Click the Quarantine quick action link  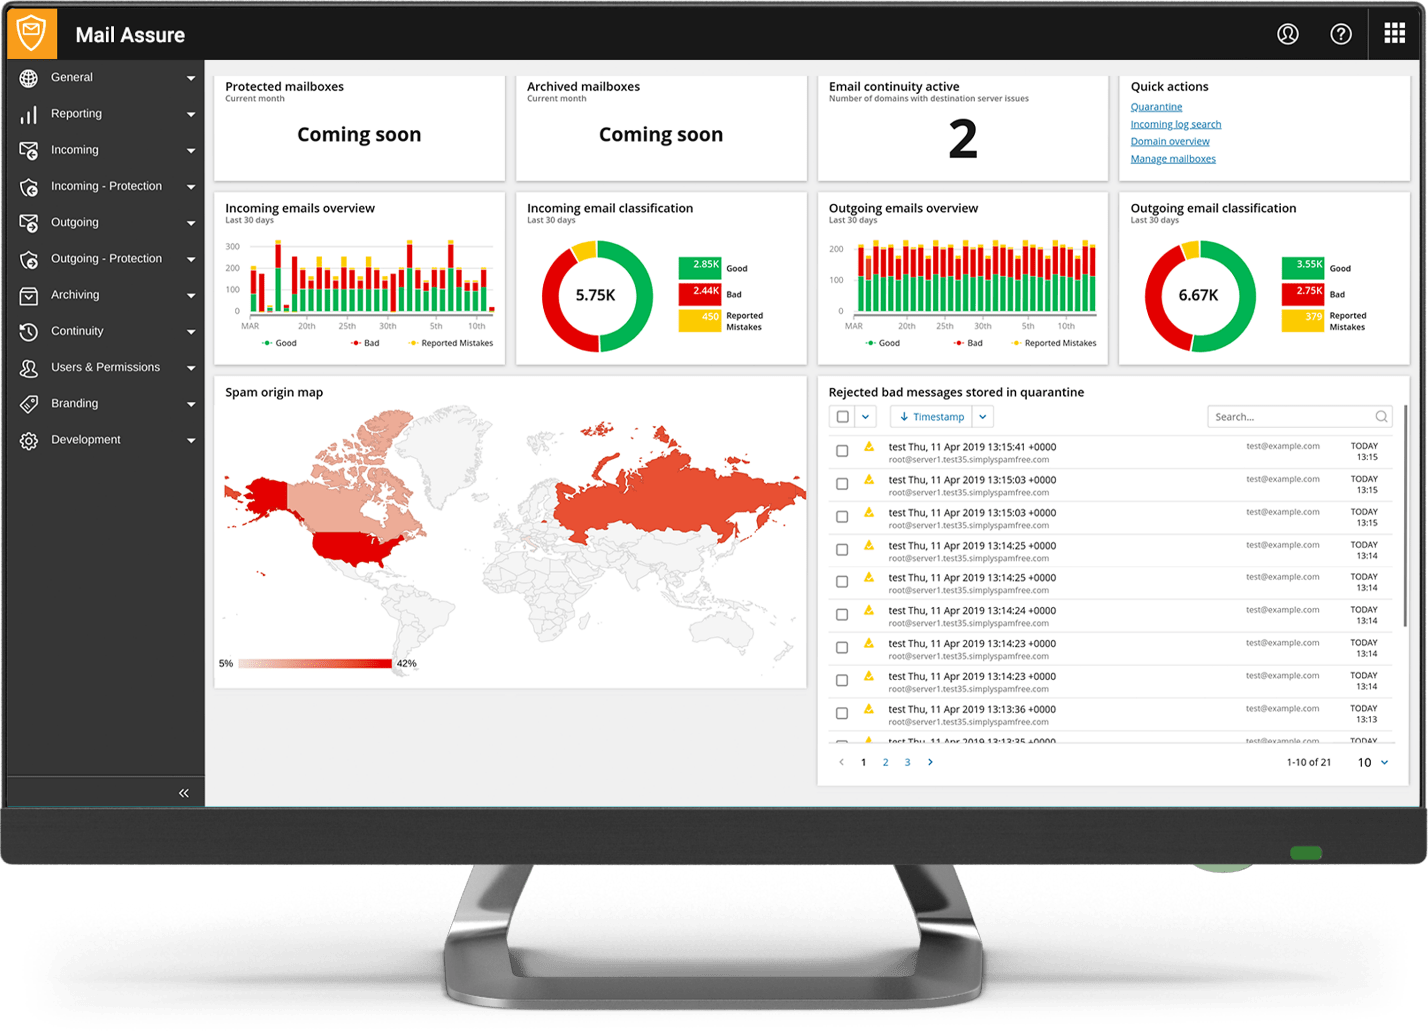(1156, 106)
